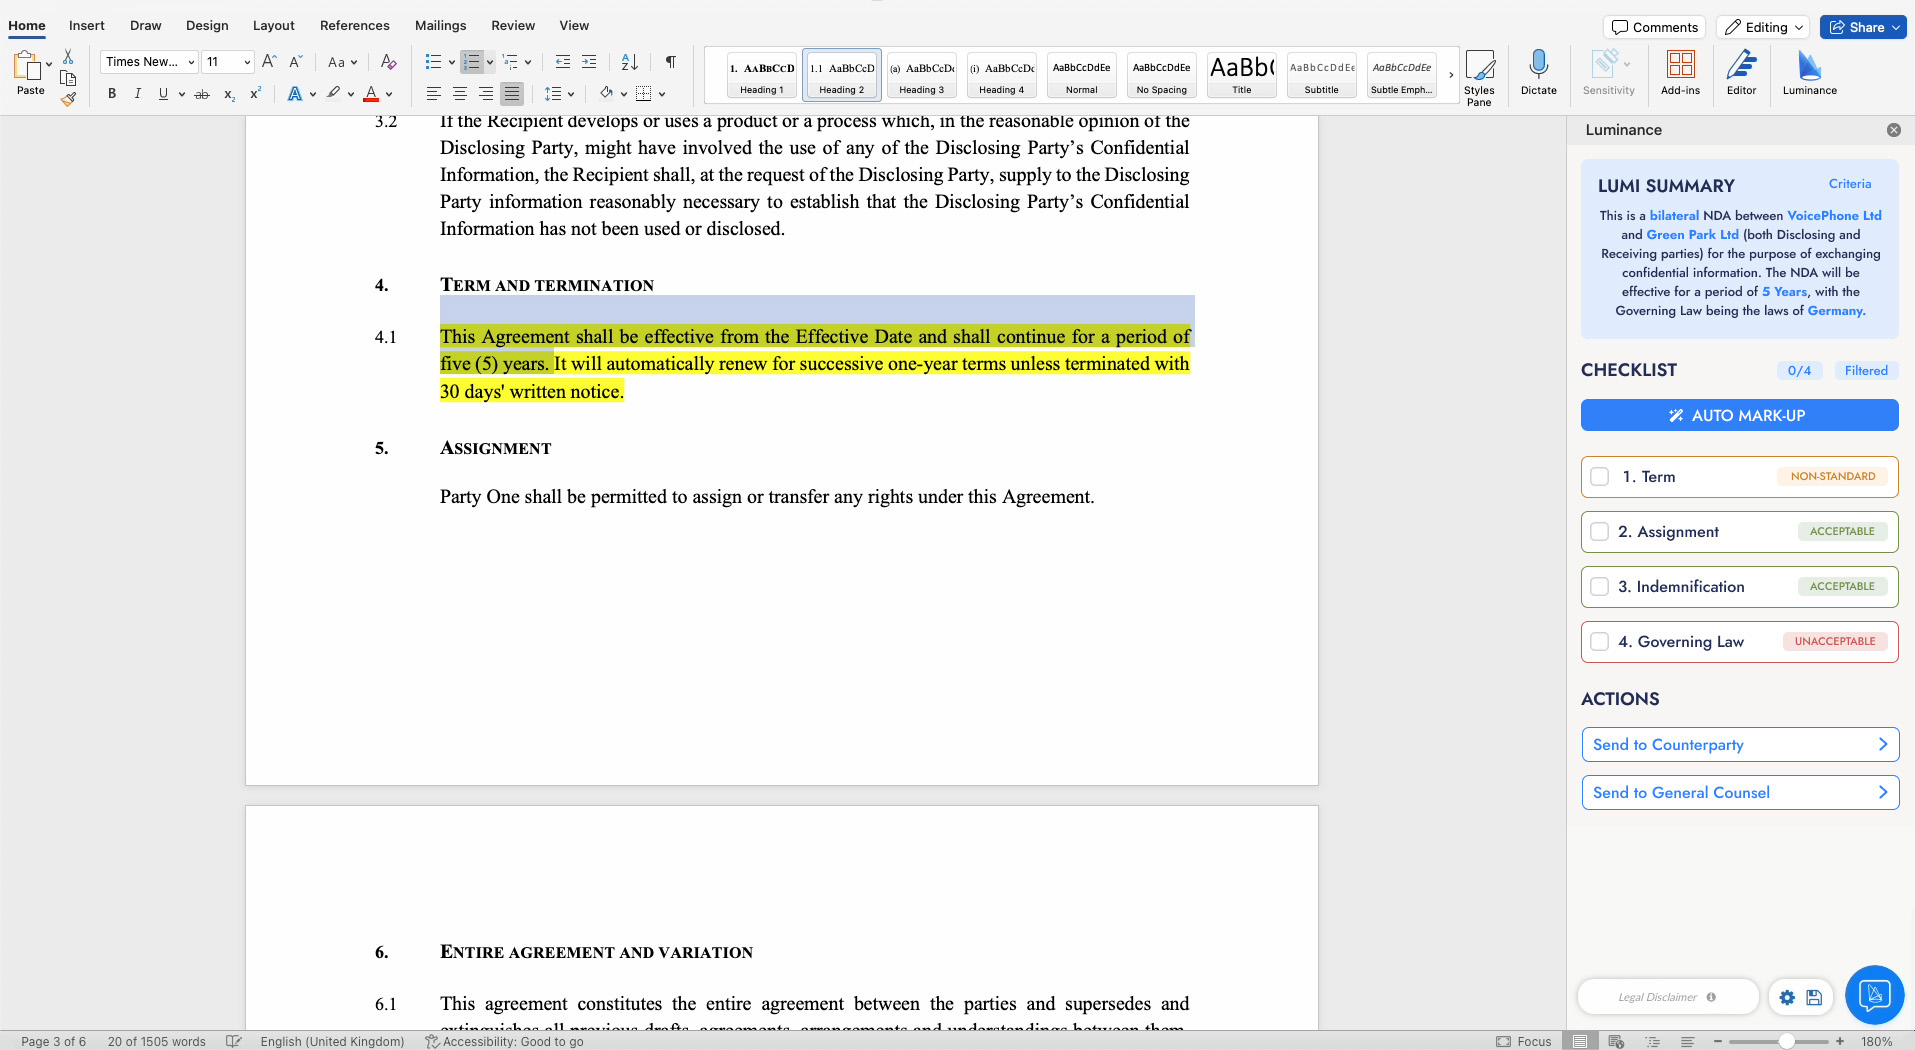Open the font size dropdown
1915x1050 pixels.
coord(247,62)
